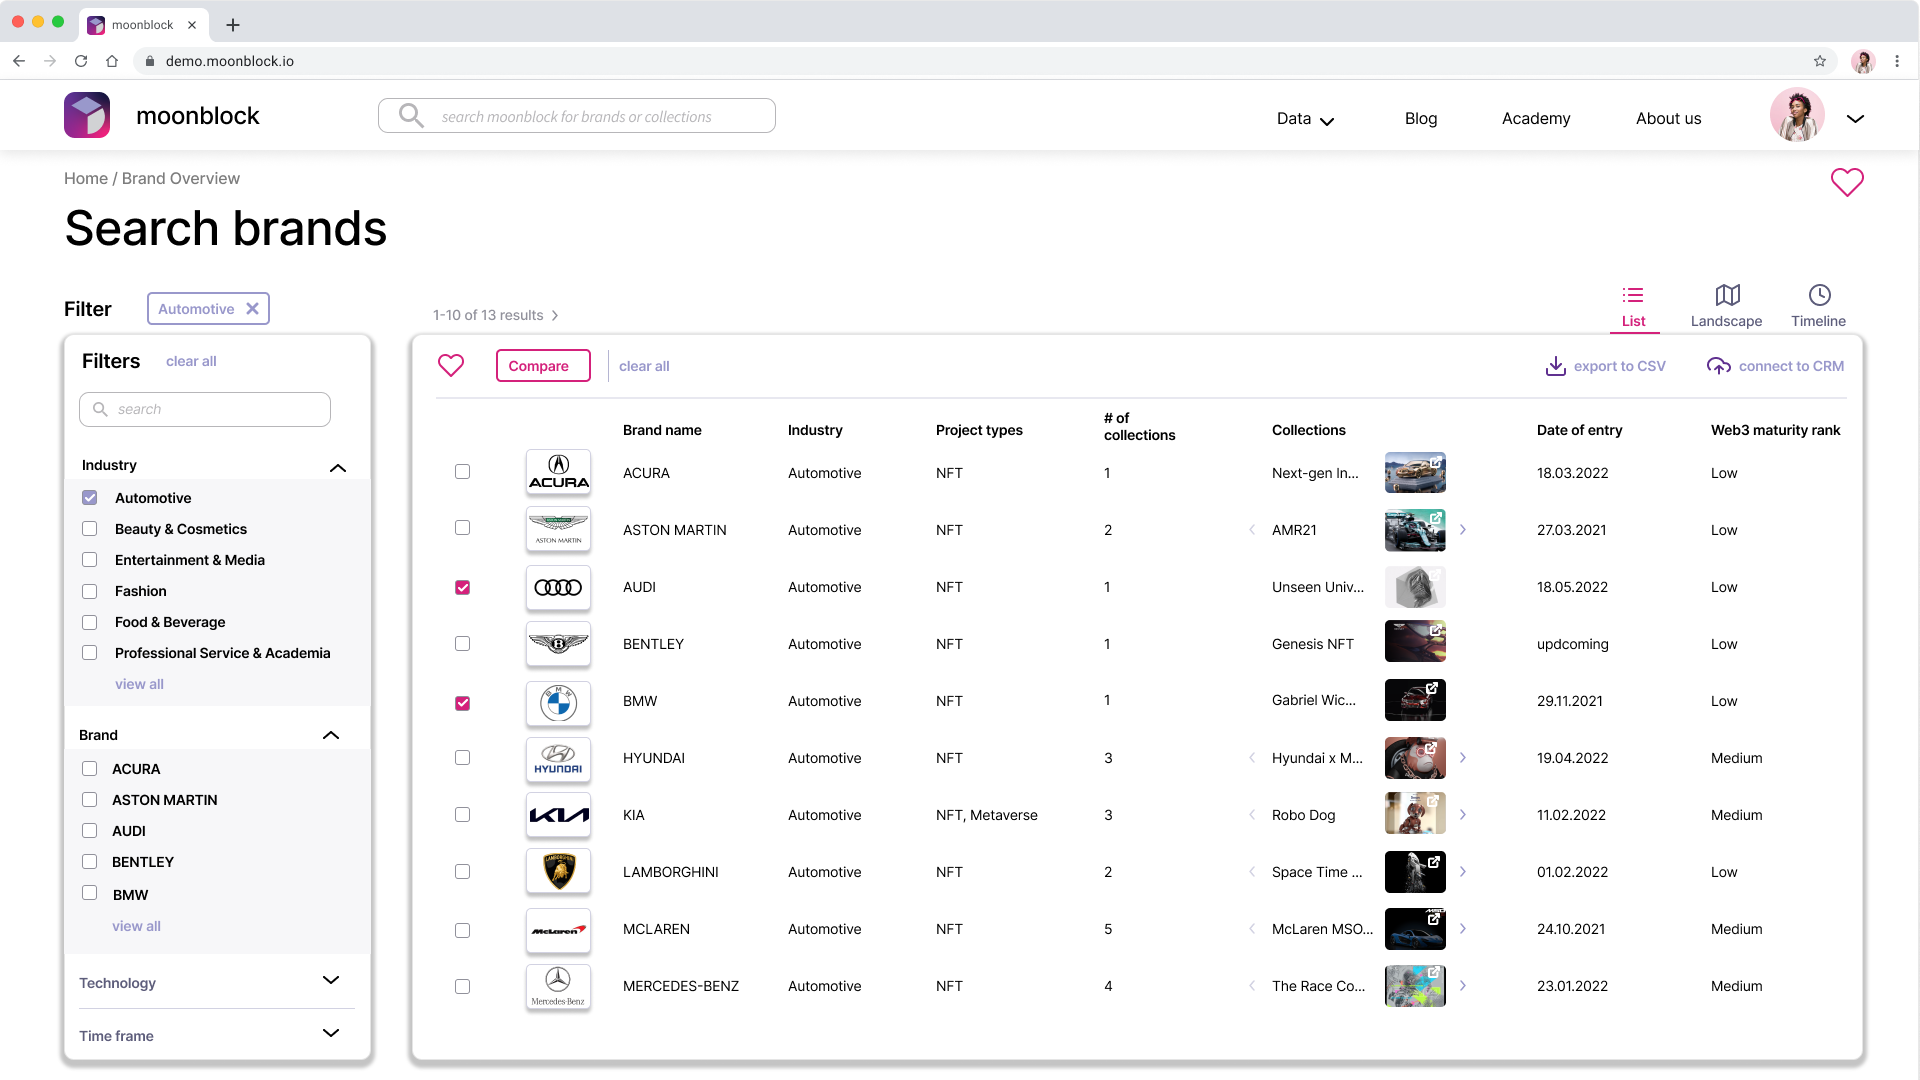The height and width of the screenshot is (1080, 1920).
Task: Click the HYUNDAI brand logo
Action: point(558,760)
